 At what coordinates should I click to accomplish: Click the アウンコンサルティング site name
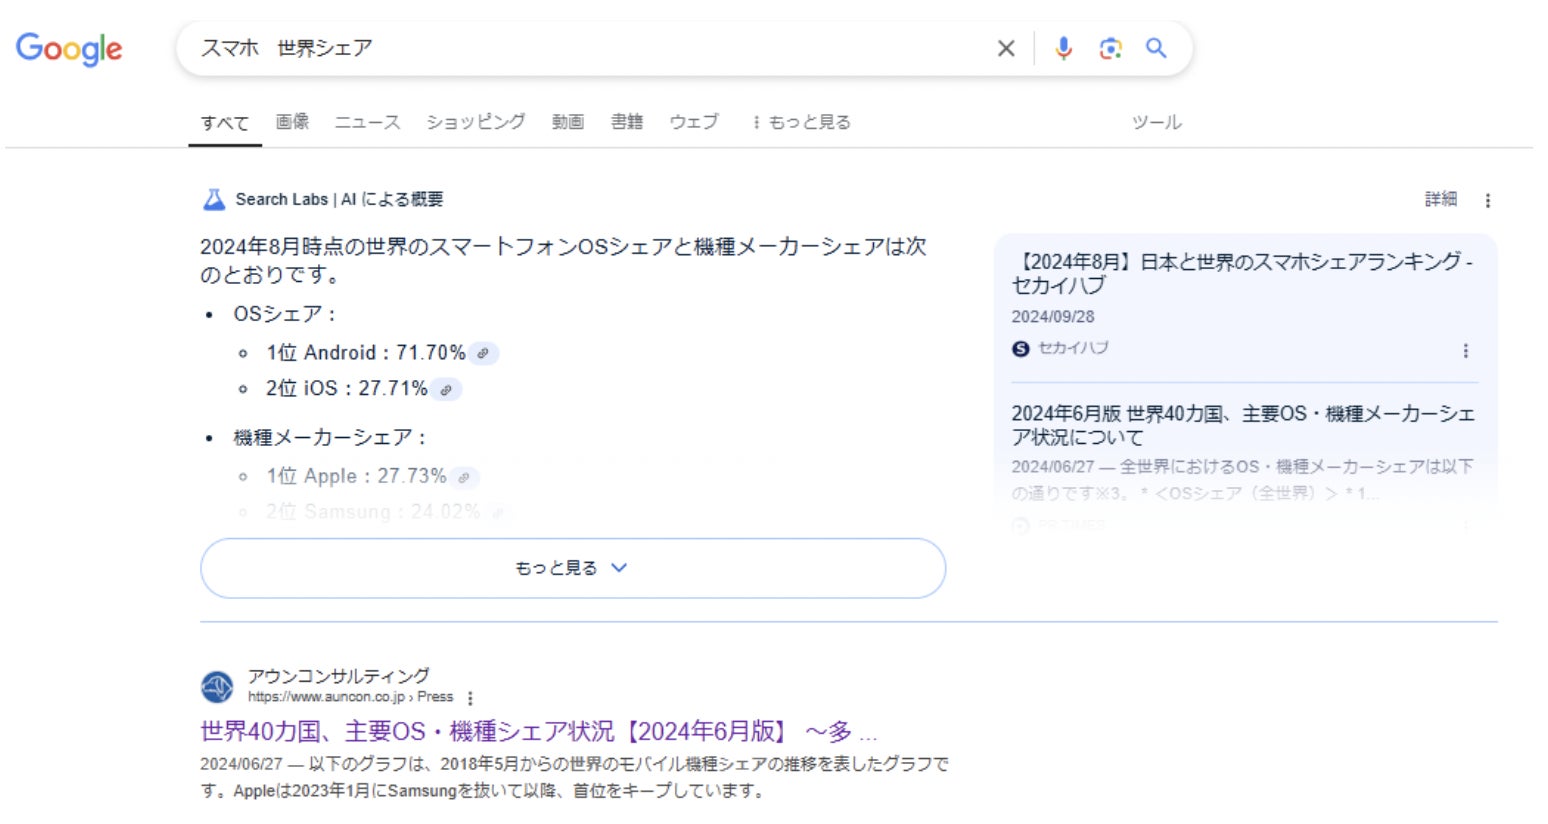click(339, 676)
